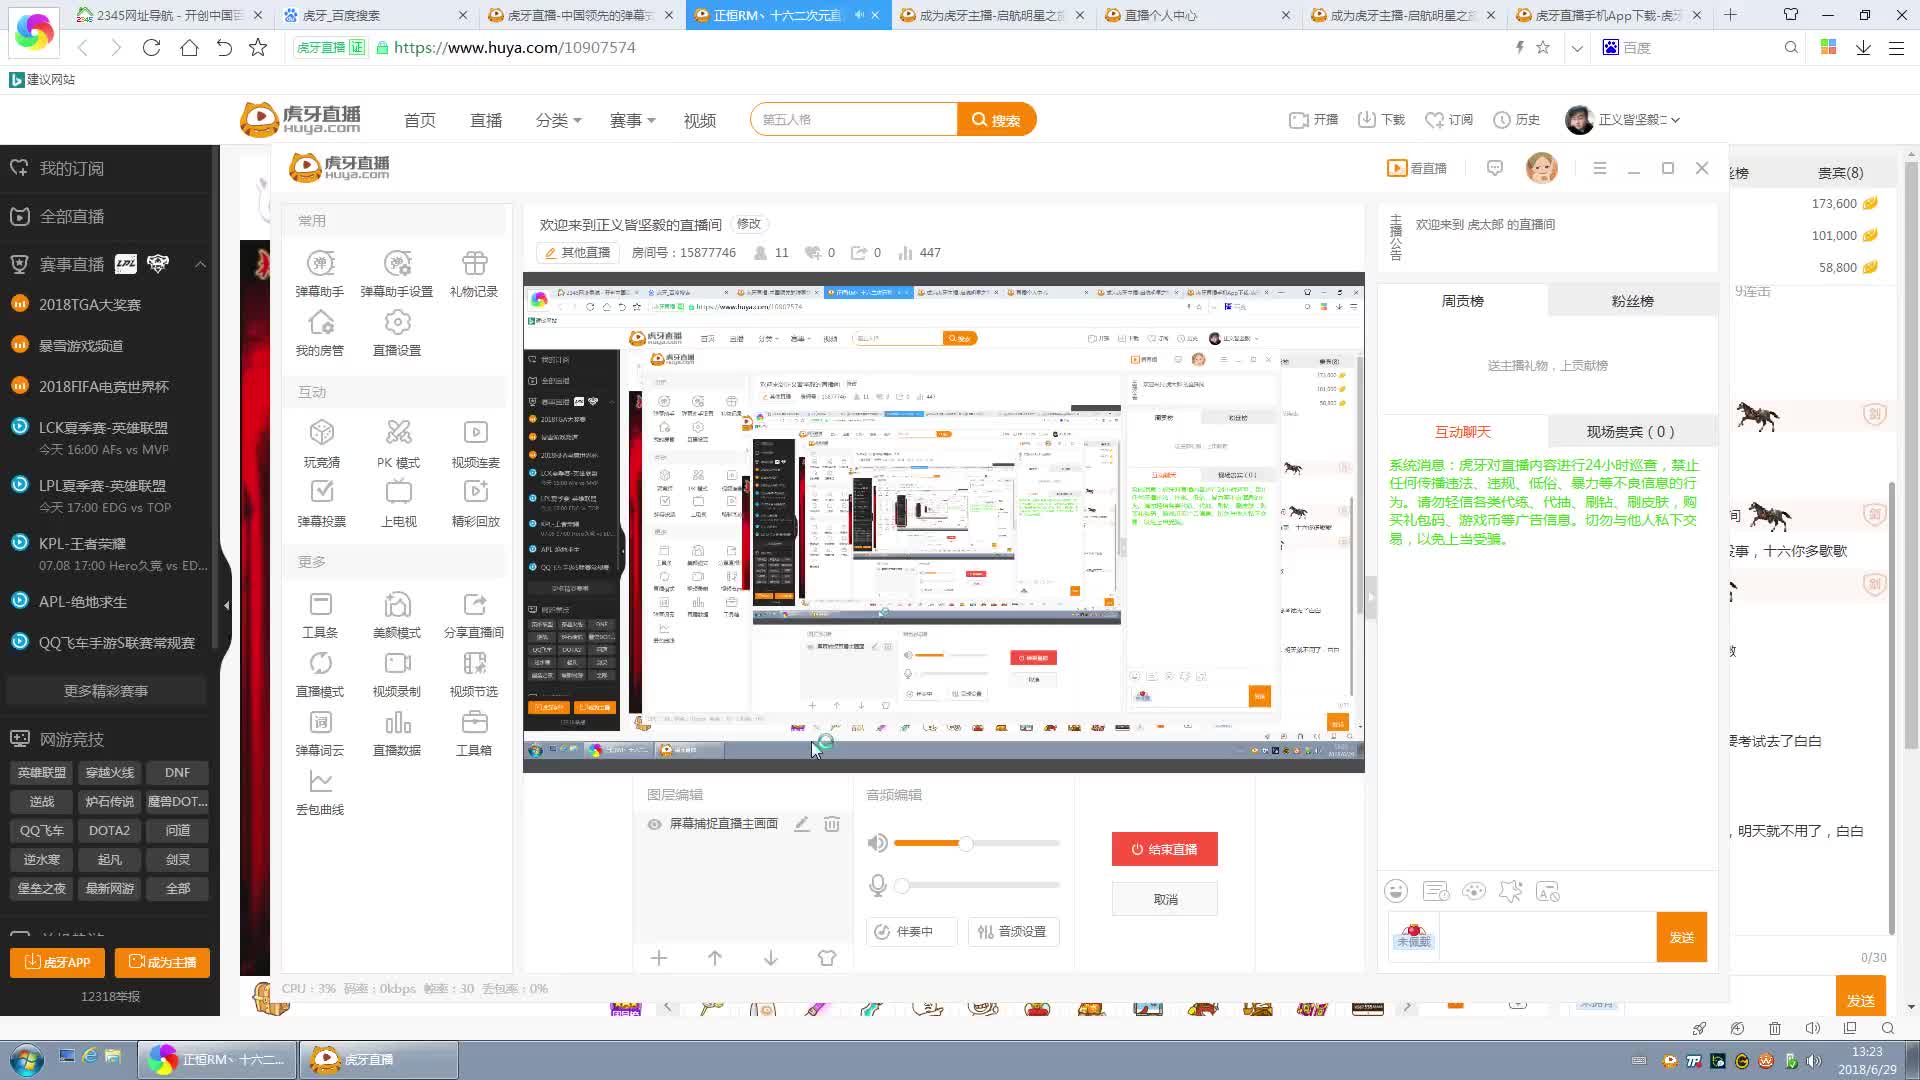
Task: Open the hamburger menu in Huya client
Action: click(1600, 168)
